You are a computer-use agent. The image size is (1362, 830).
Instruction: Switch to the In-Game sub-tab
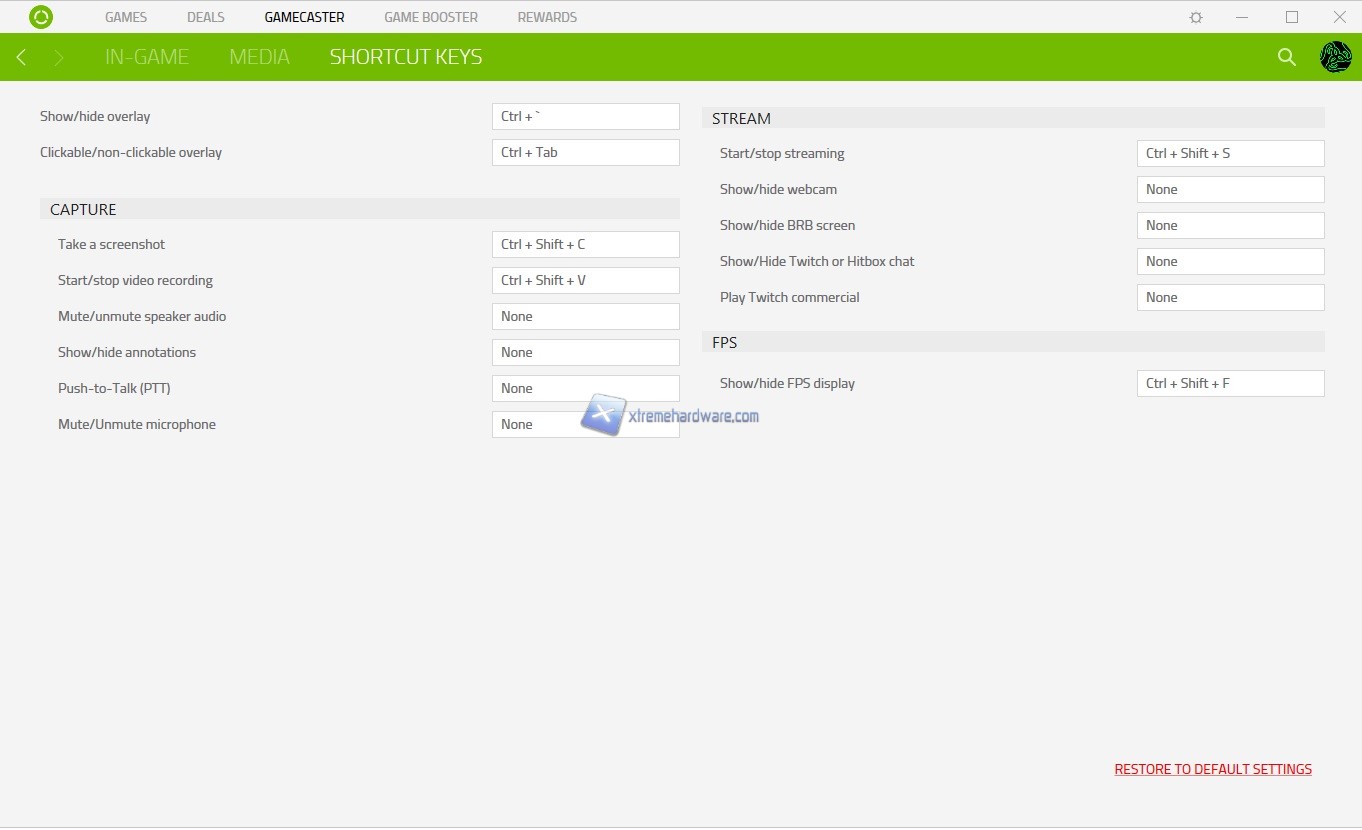(x=147, y=57)
